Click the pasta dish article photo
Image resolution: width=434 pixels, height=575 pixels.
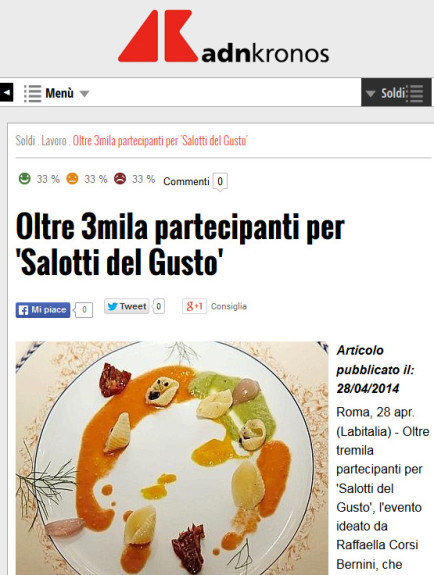tap(172, 458)
